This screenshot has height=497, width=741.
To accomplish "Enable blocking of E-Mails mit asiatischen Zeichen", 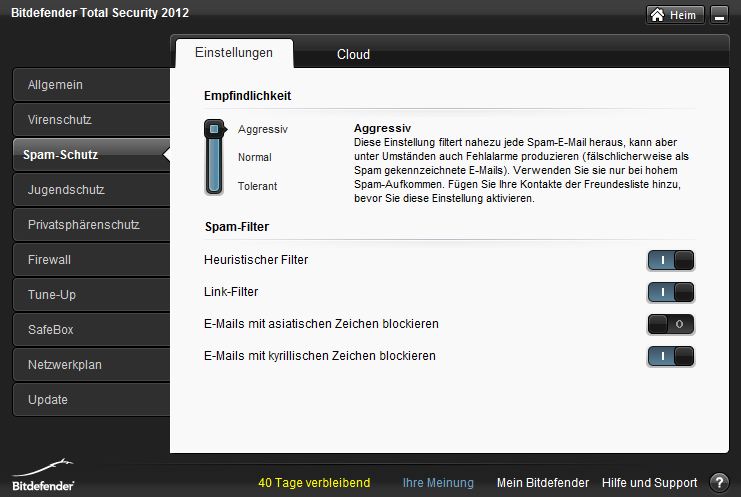I will tap(671, 325).
